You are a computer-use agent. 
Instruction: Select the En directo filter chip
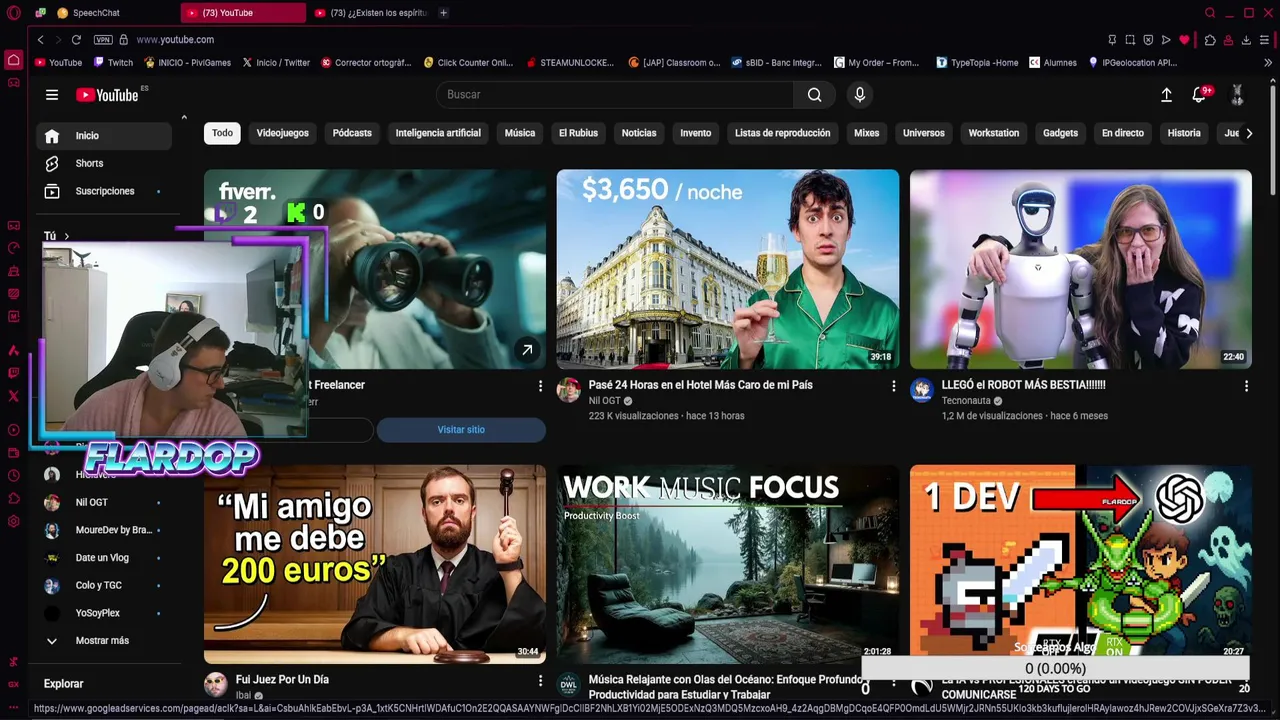1123,133
